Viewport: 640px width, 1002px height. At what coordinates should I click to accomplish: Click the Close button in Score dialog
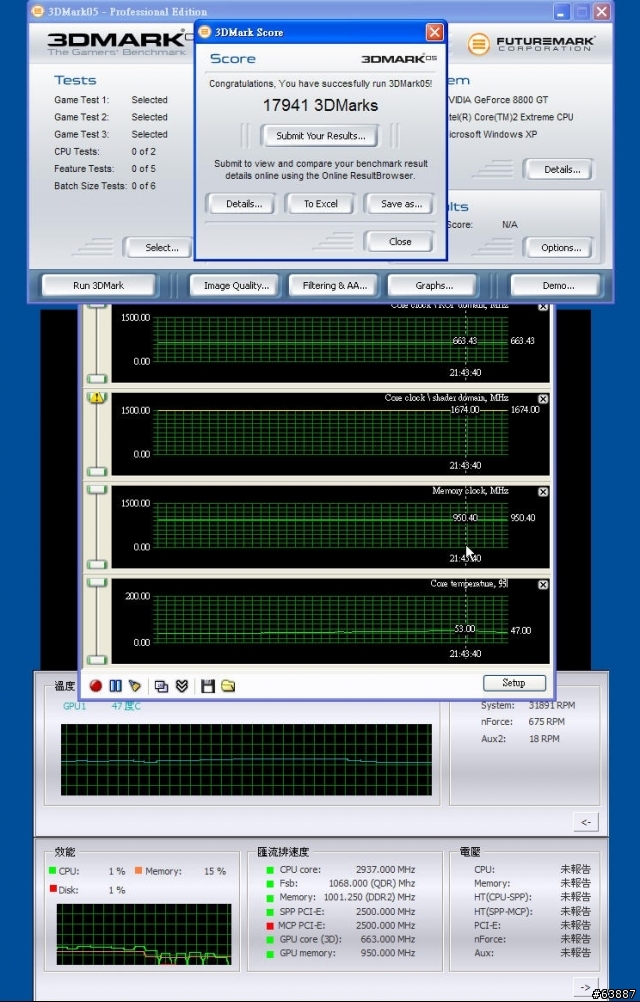pos(400,242)
